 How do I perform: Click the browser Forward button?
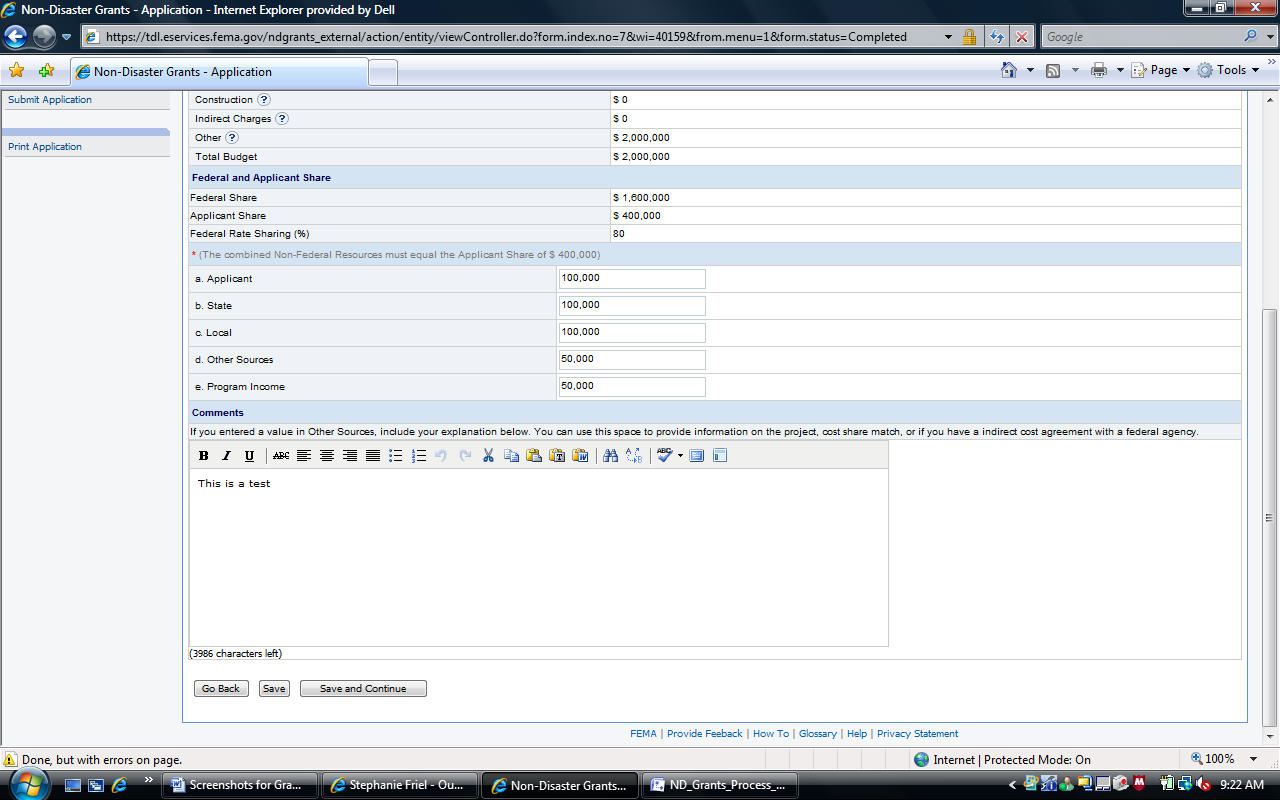coord(44,38)
